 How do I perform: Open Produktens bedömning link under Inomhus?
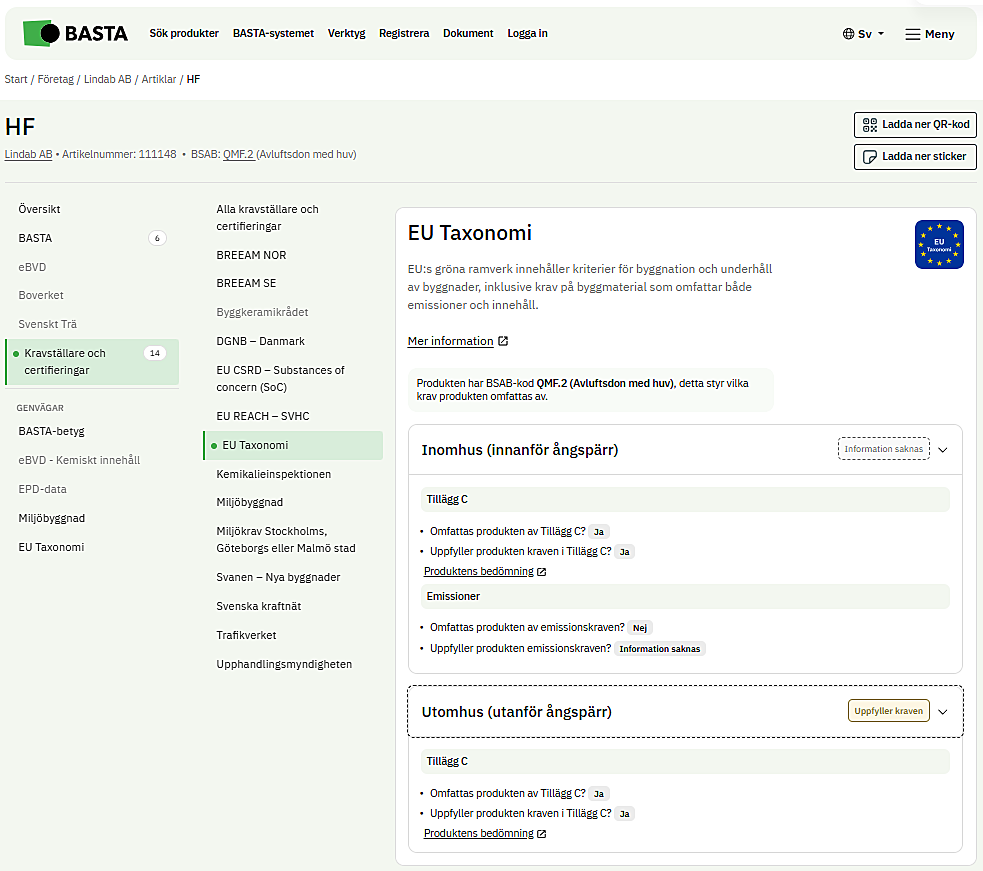478,572
